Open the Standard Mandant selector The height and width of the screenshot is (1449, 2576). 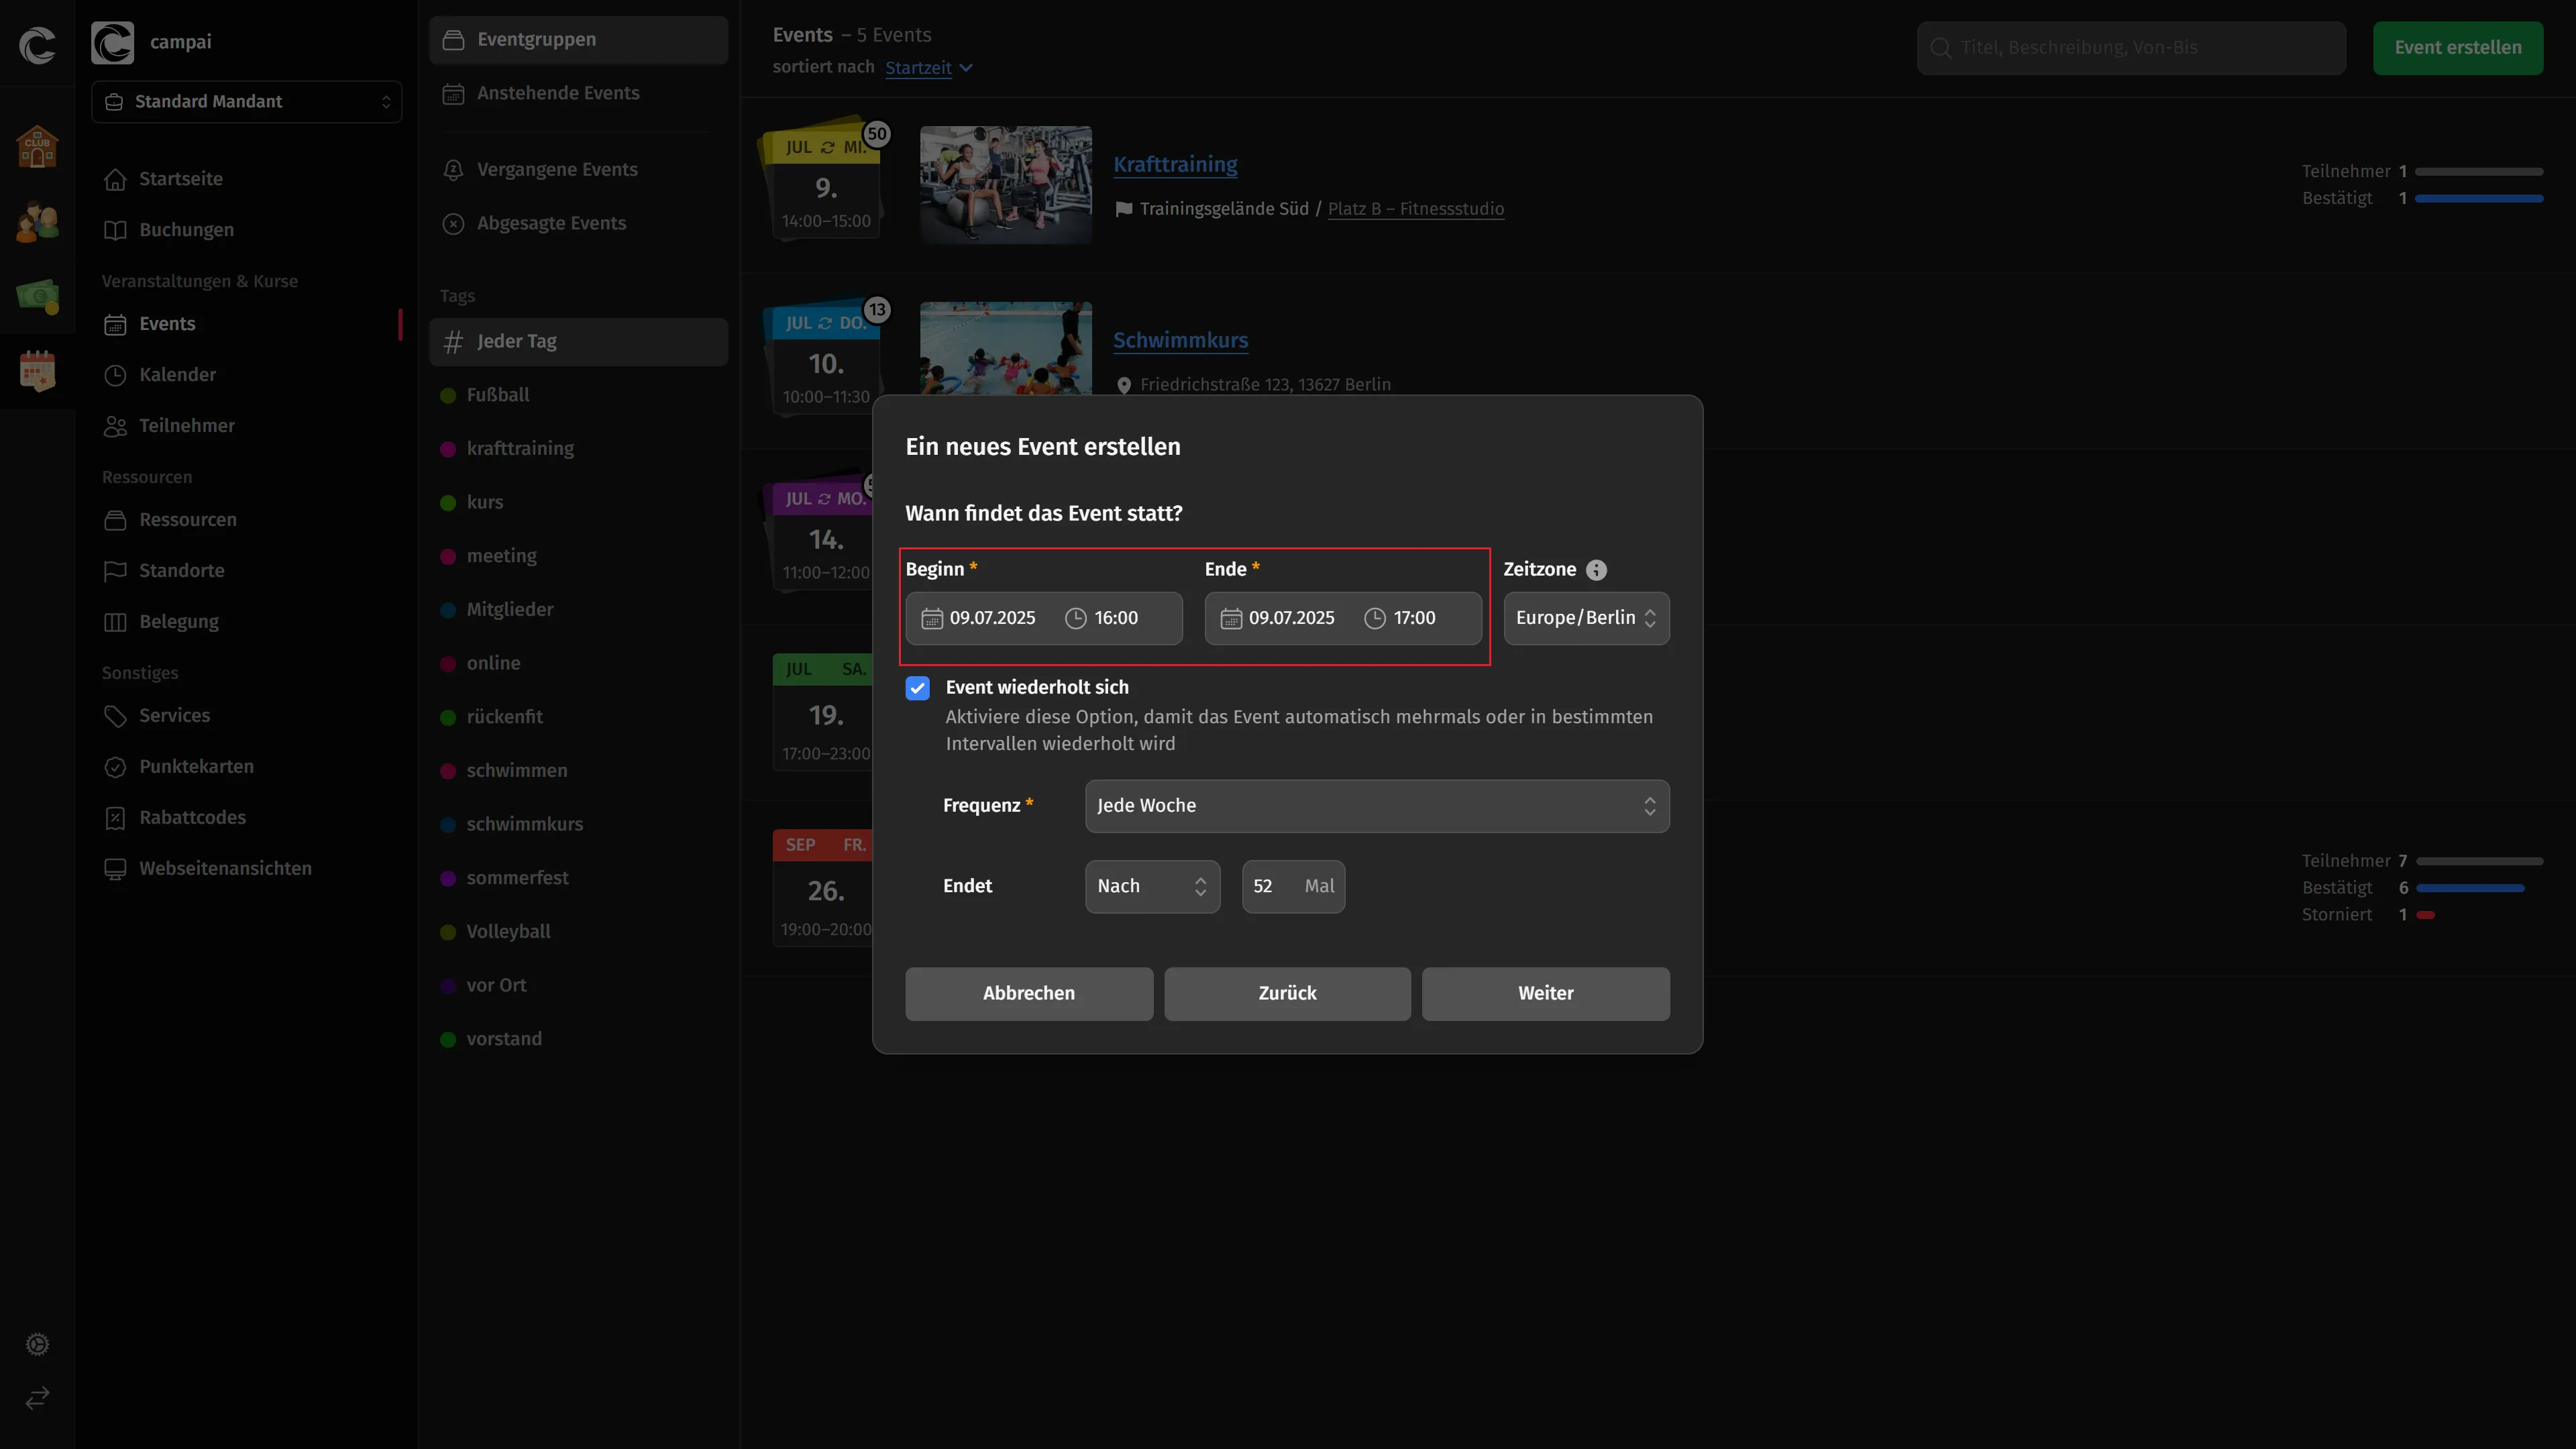246,102
